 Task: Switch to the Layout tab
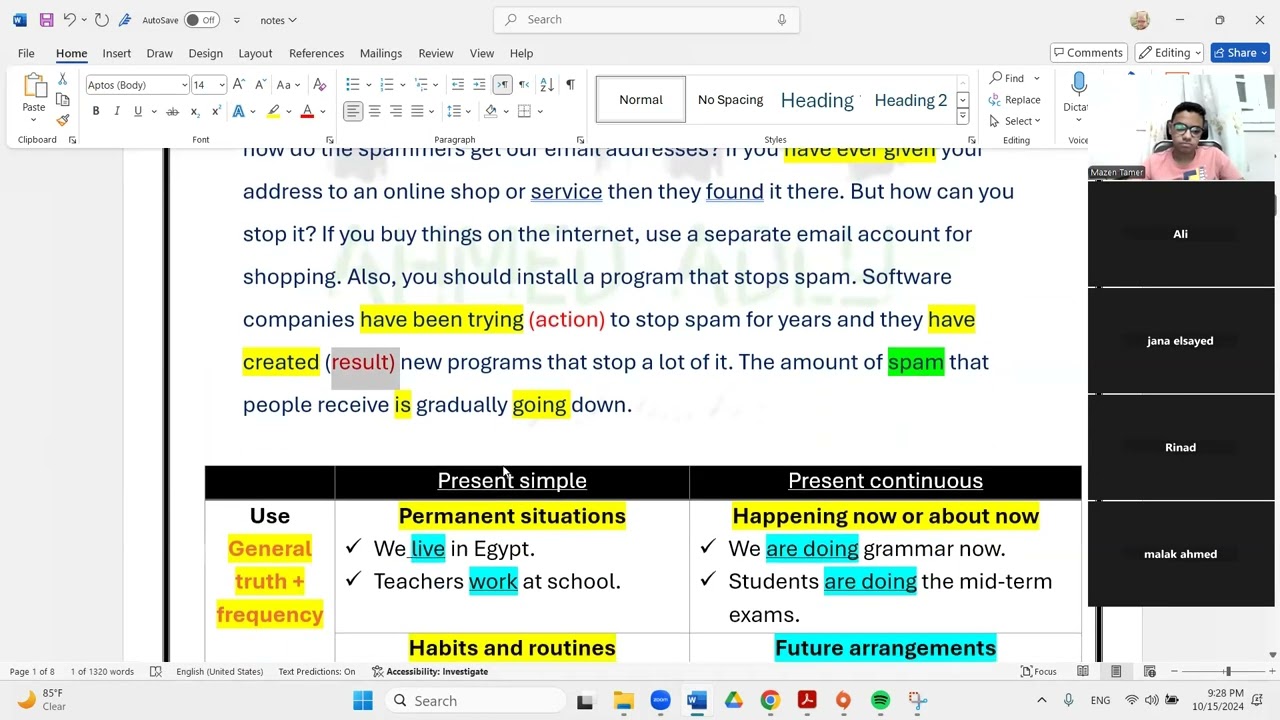[x=255, y=53]
